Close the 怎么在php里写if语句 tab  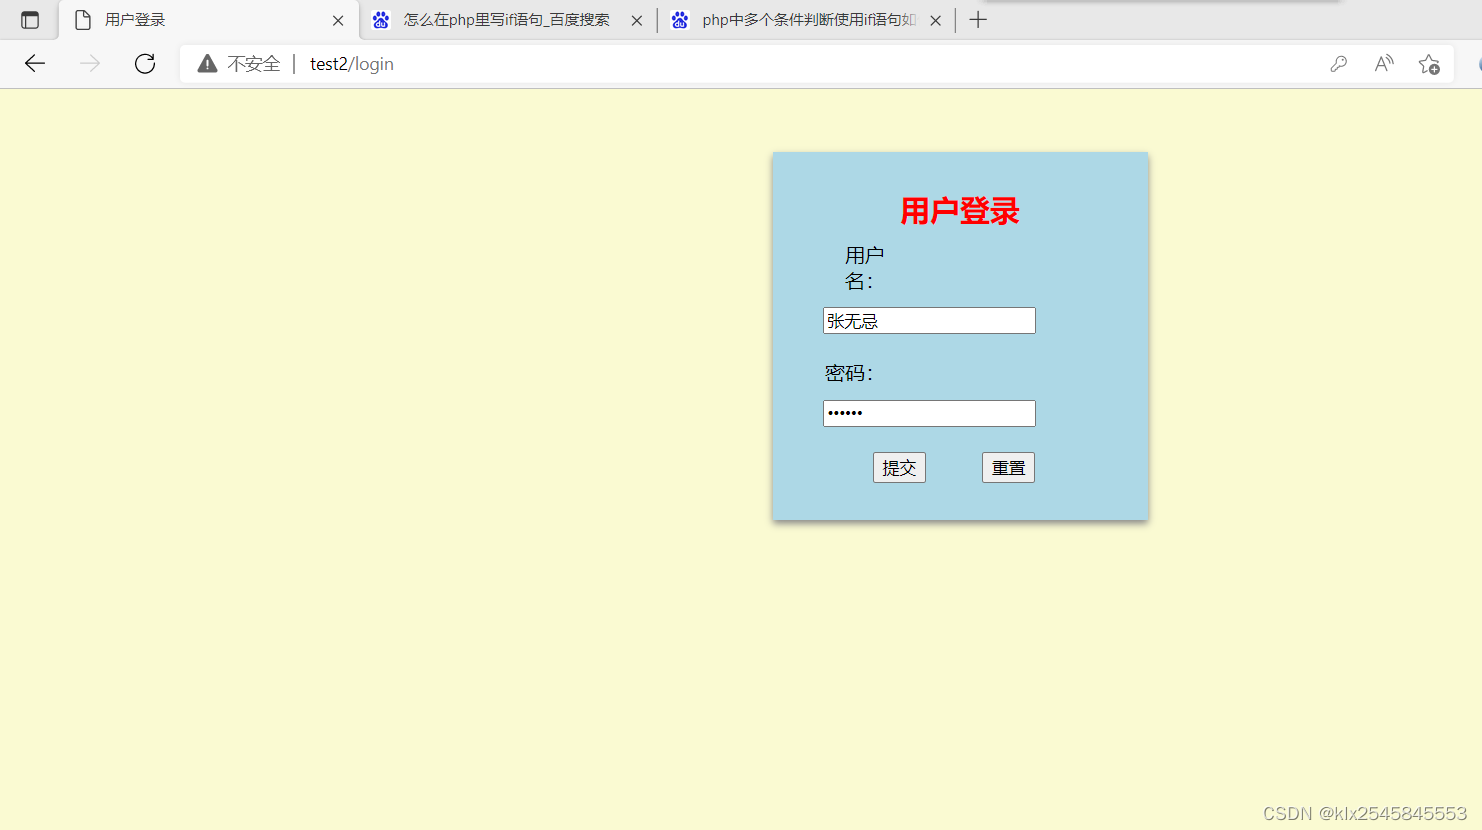tap(637, 20)
